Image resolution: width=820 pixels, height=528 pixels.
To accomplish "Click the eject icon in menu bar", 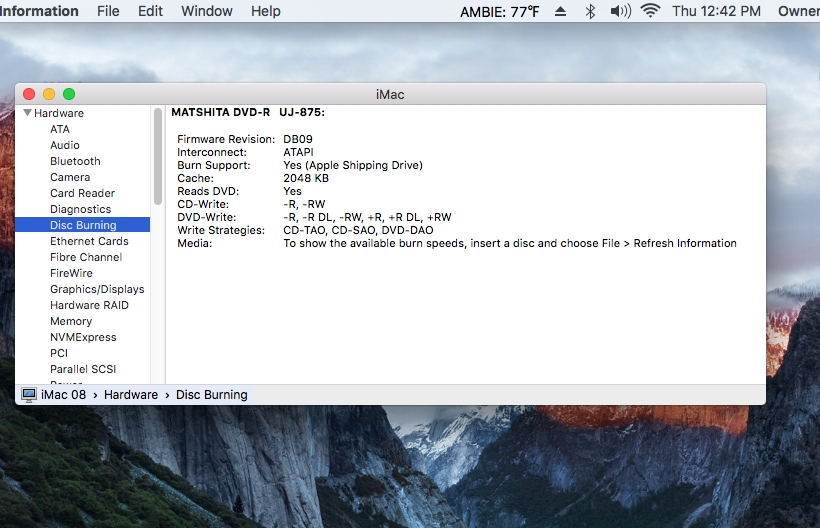I will tap(560, 12).
